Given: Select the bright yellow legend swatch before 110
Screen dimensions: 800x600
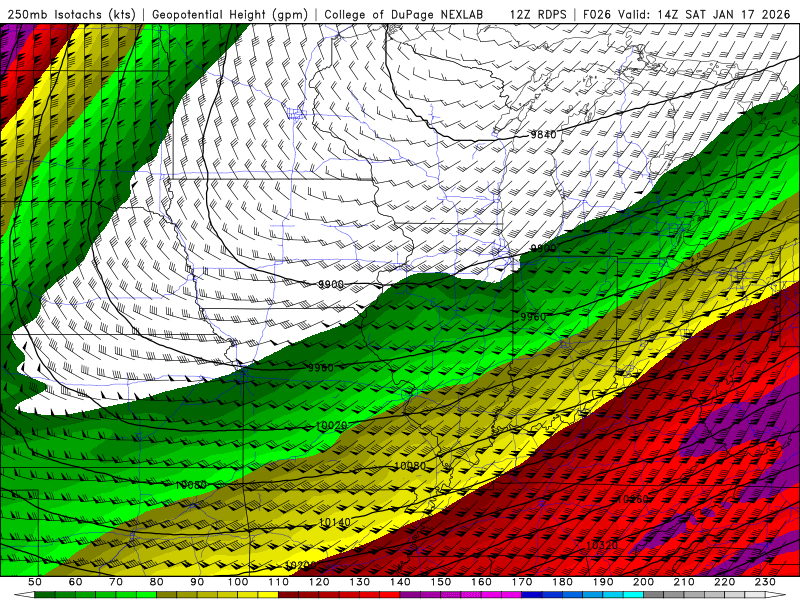Looking at the screenshot, I should [x=268, y=595].
